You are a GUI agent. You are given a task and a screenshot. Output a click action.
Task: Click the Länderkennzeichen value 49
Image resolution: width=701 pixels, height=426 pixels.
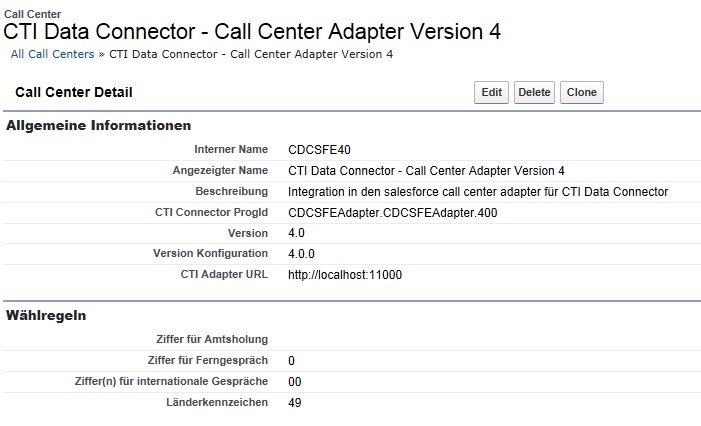pyautogui.click(x=294, y=403)
